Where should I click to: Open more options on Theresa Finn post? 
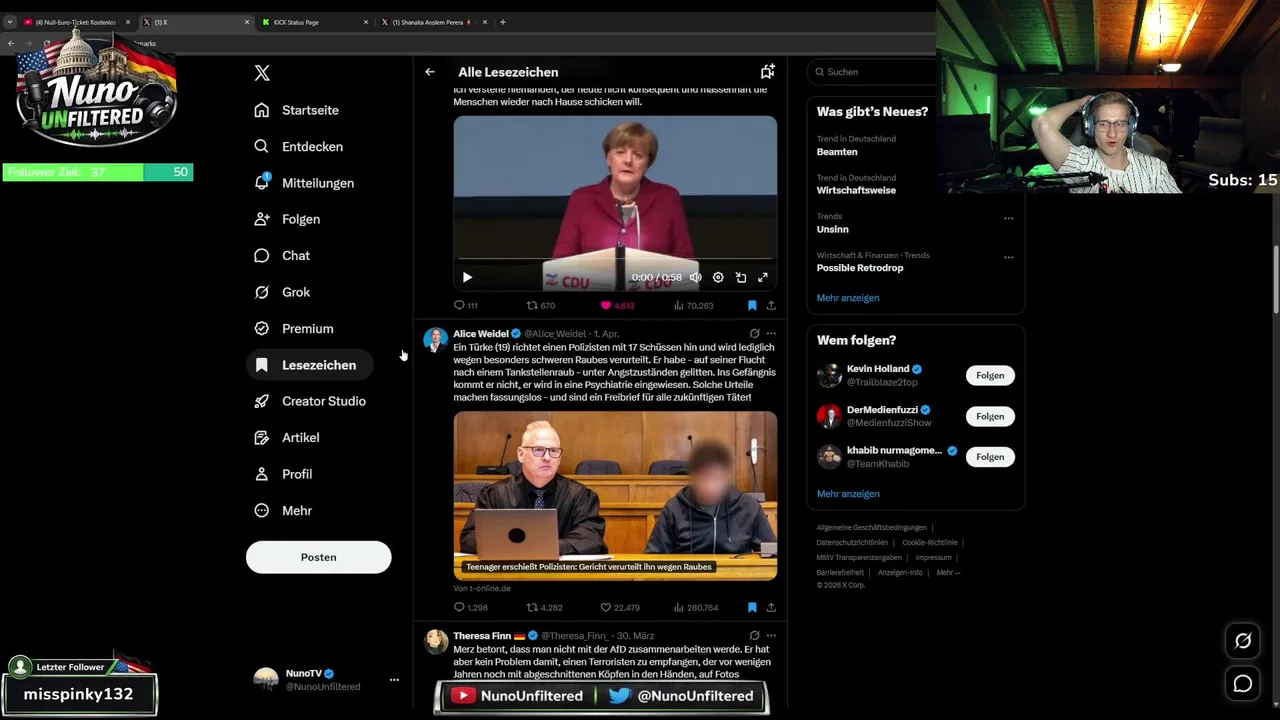click(x=771, y=635)
